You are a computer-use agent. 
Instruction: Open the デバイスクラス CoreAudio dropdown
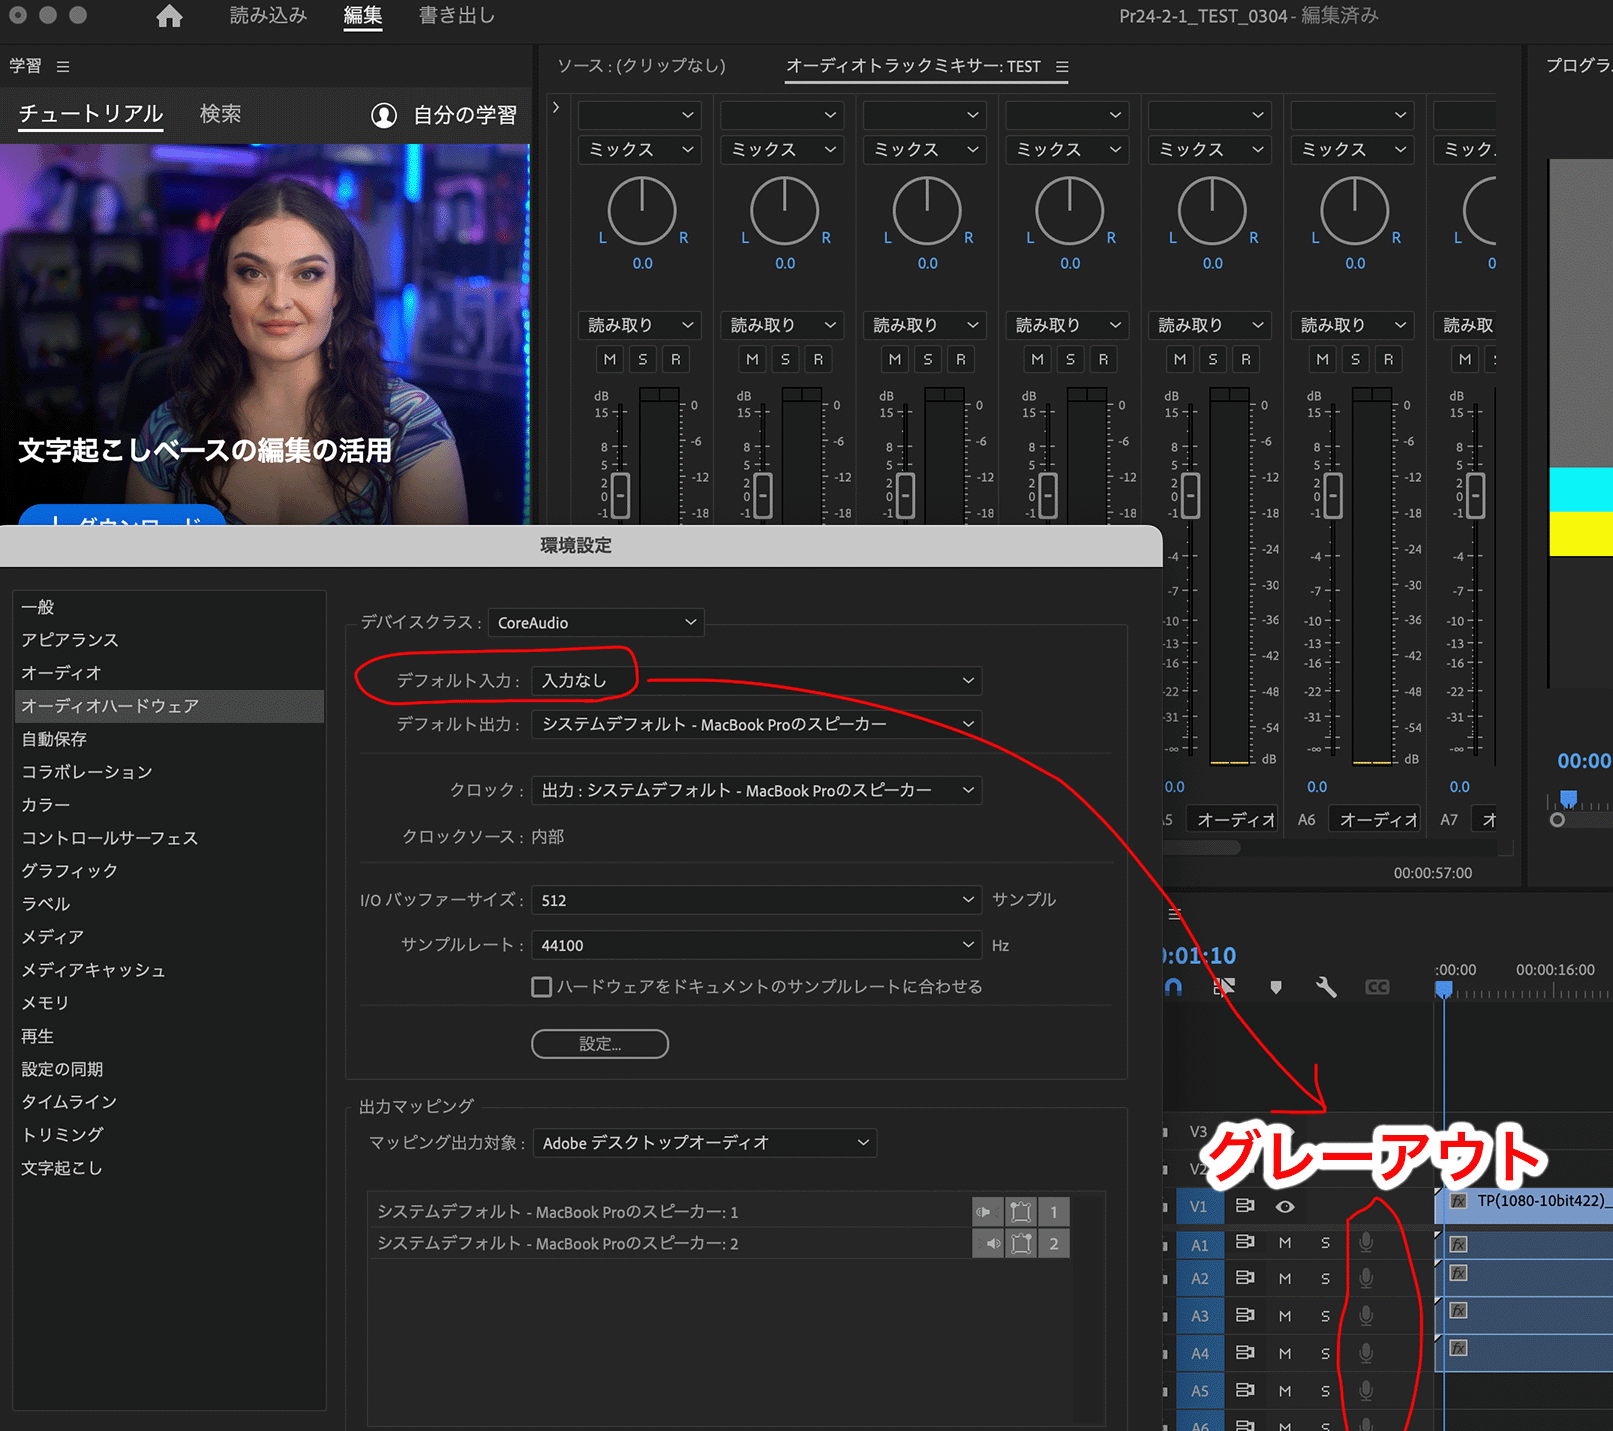pos(595,622)
